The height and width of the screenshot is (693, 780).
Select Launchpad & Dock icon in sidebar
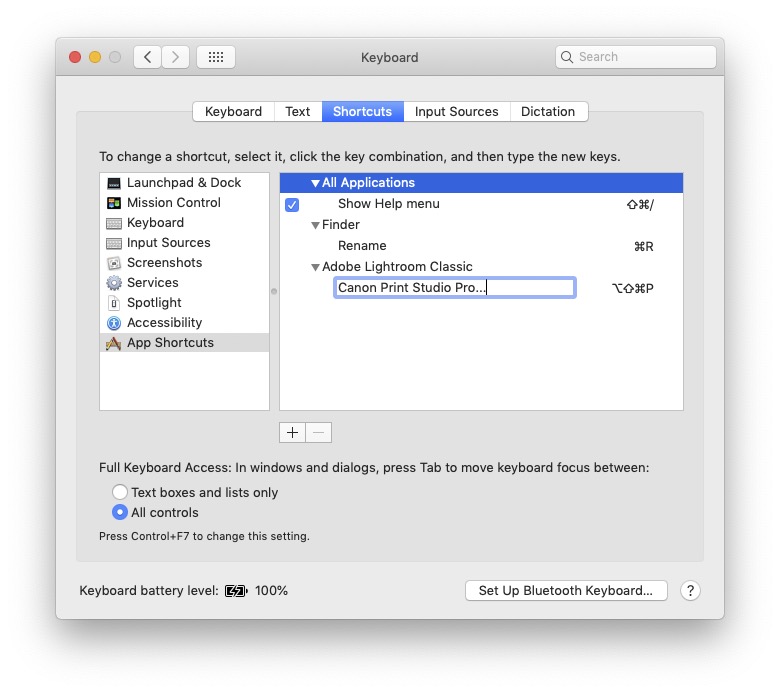click(x=114, y=183)
